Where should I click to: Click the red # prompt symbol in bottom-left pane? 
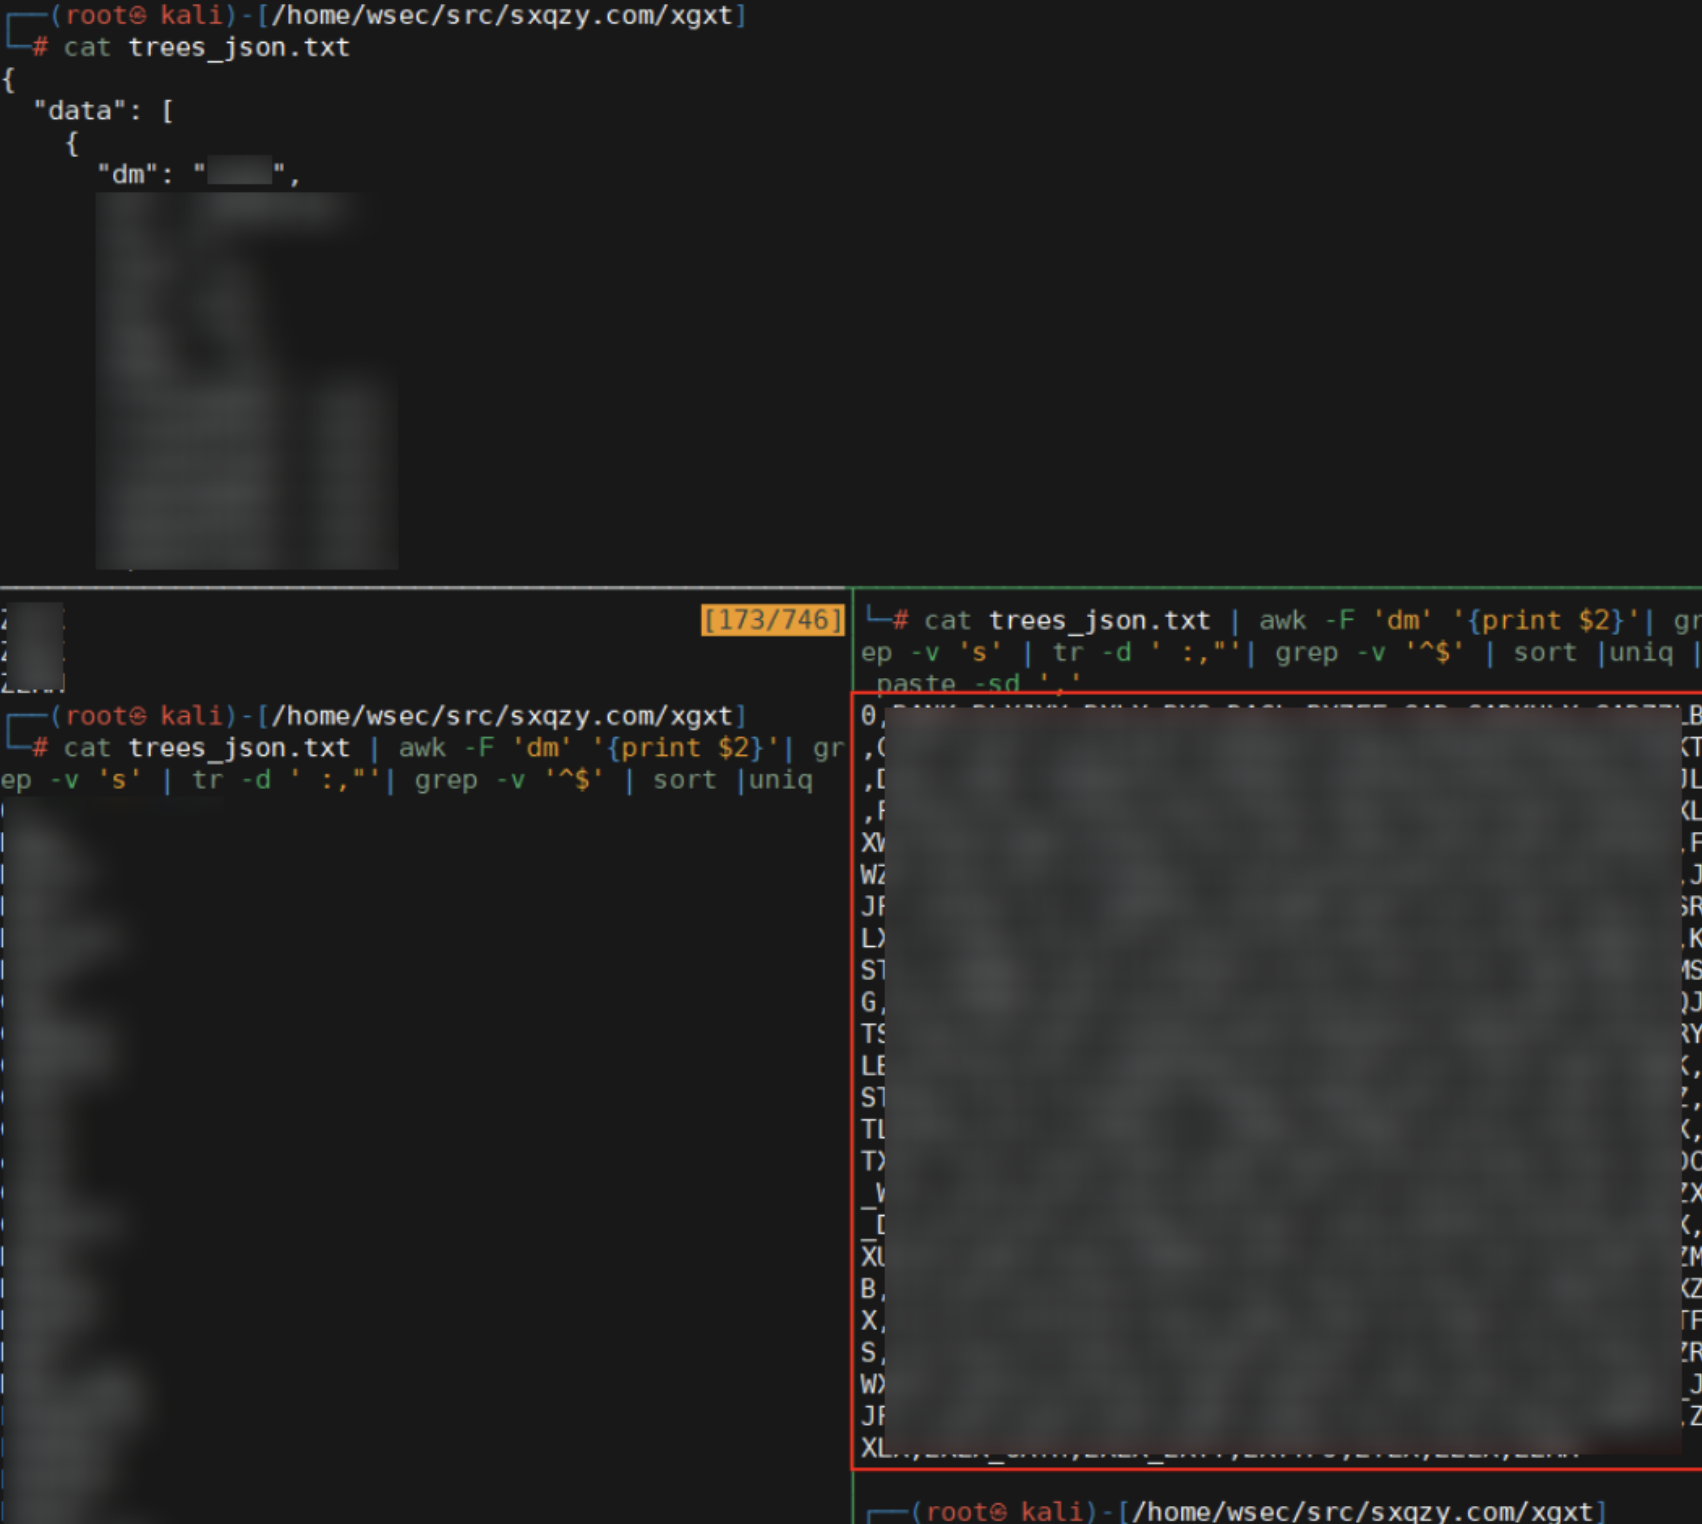40,748
